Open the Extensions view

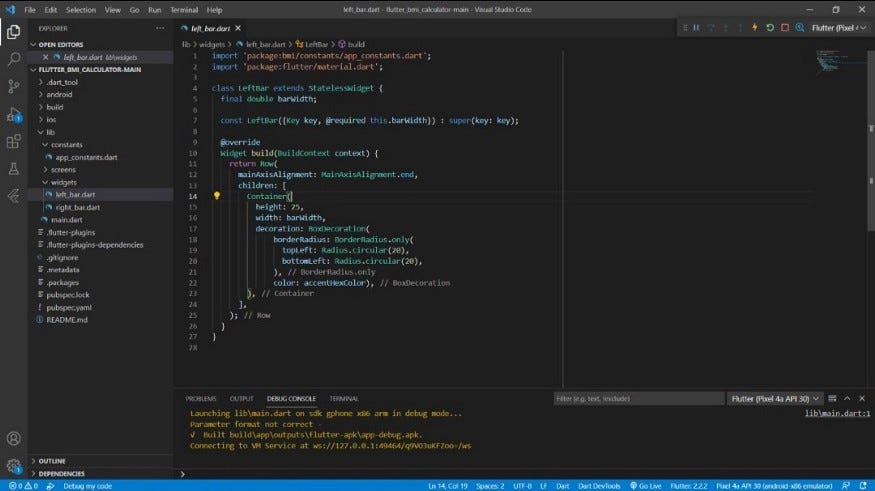pos(13,142)
